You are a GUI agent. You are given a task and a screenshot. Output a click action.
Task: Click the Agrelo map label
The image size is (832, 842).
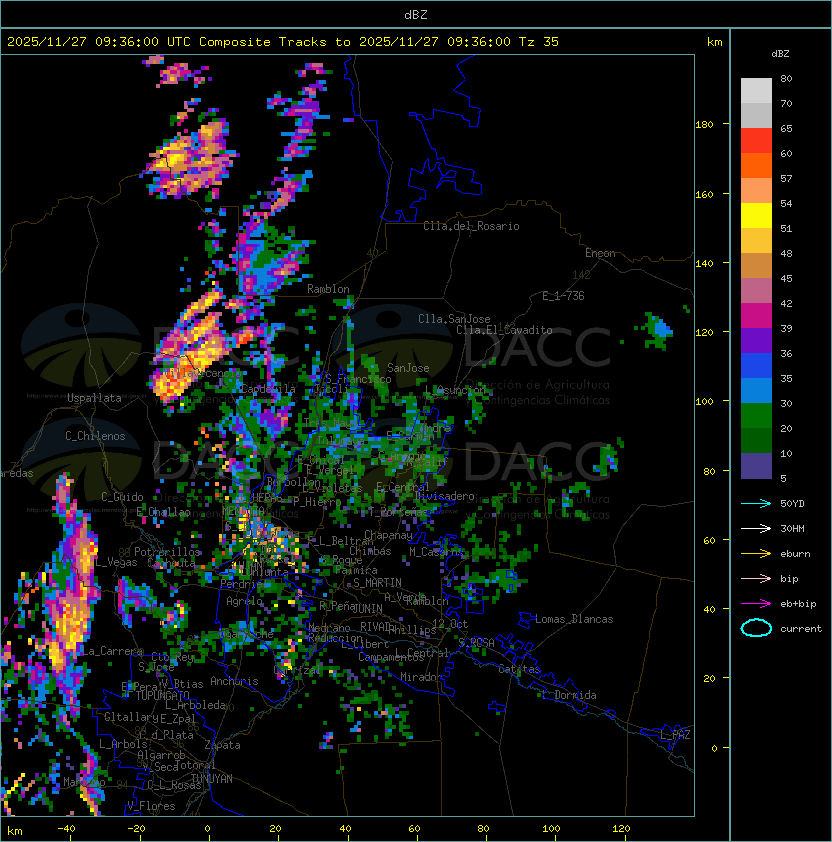pos(244,601)
